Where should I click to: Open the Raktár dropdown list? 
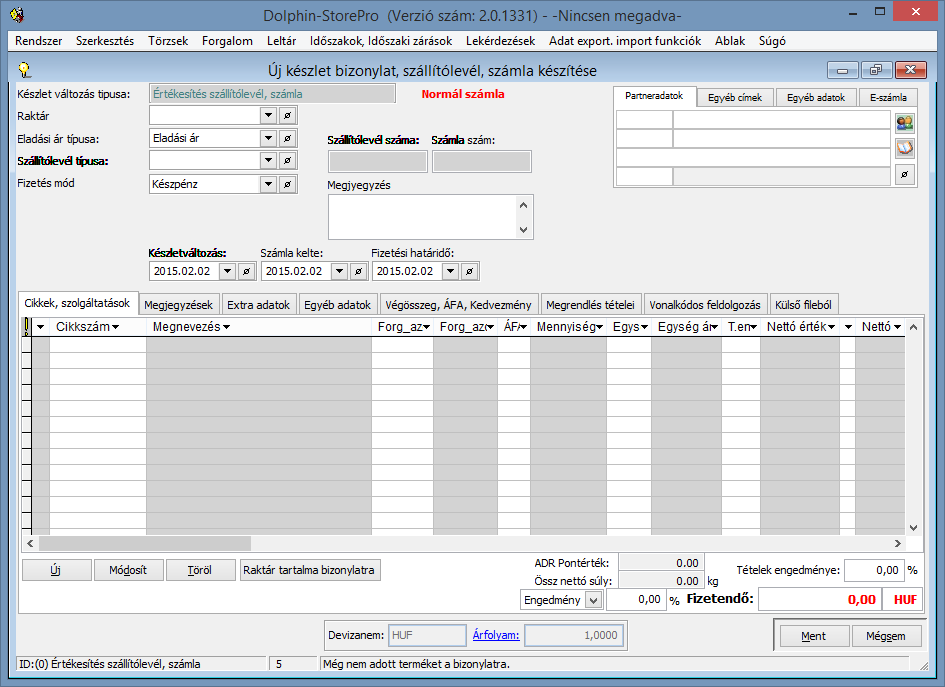267,116
